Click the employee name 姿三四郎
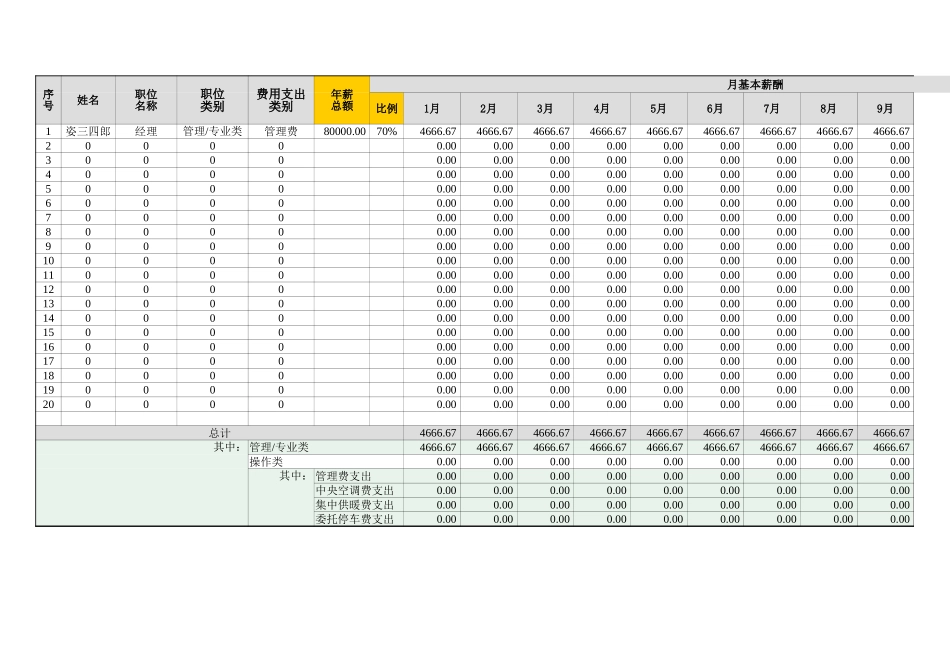 point(90,129)
